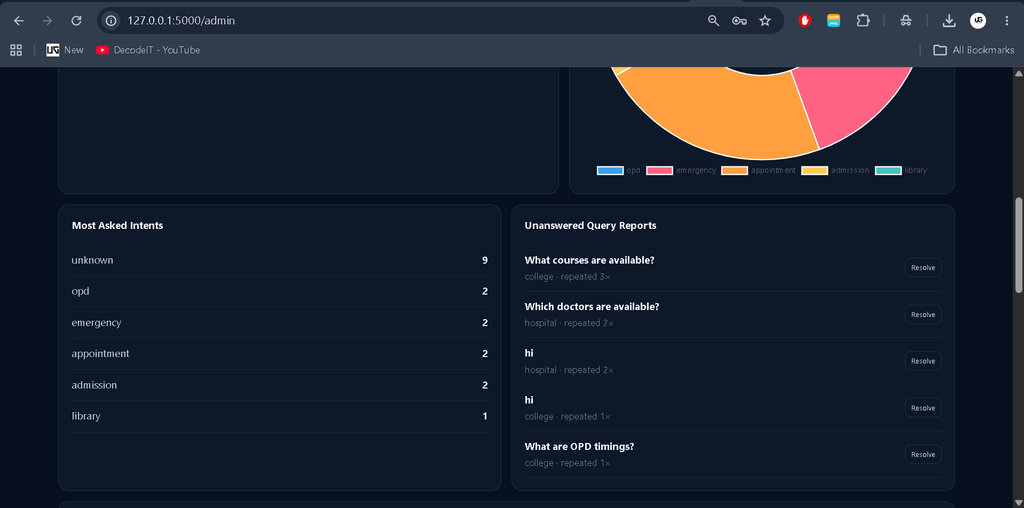
Task: Open the apps grid in bookmarks bar
Action: (x=16, y=50)
